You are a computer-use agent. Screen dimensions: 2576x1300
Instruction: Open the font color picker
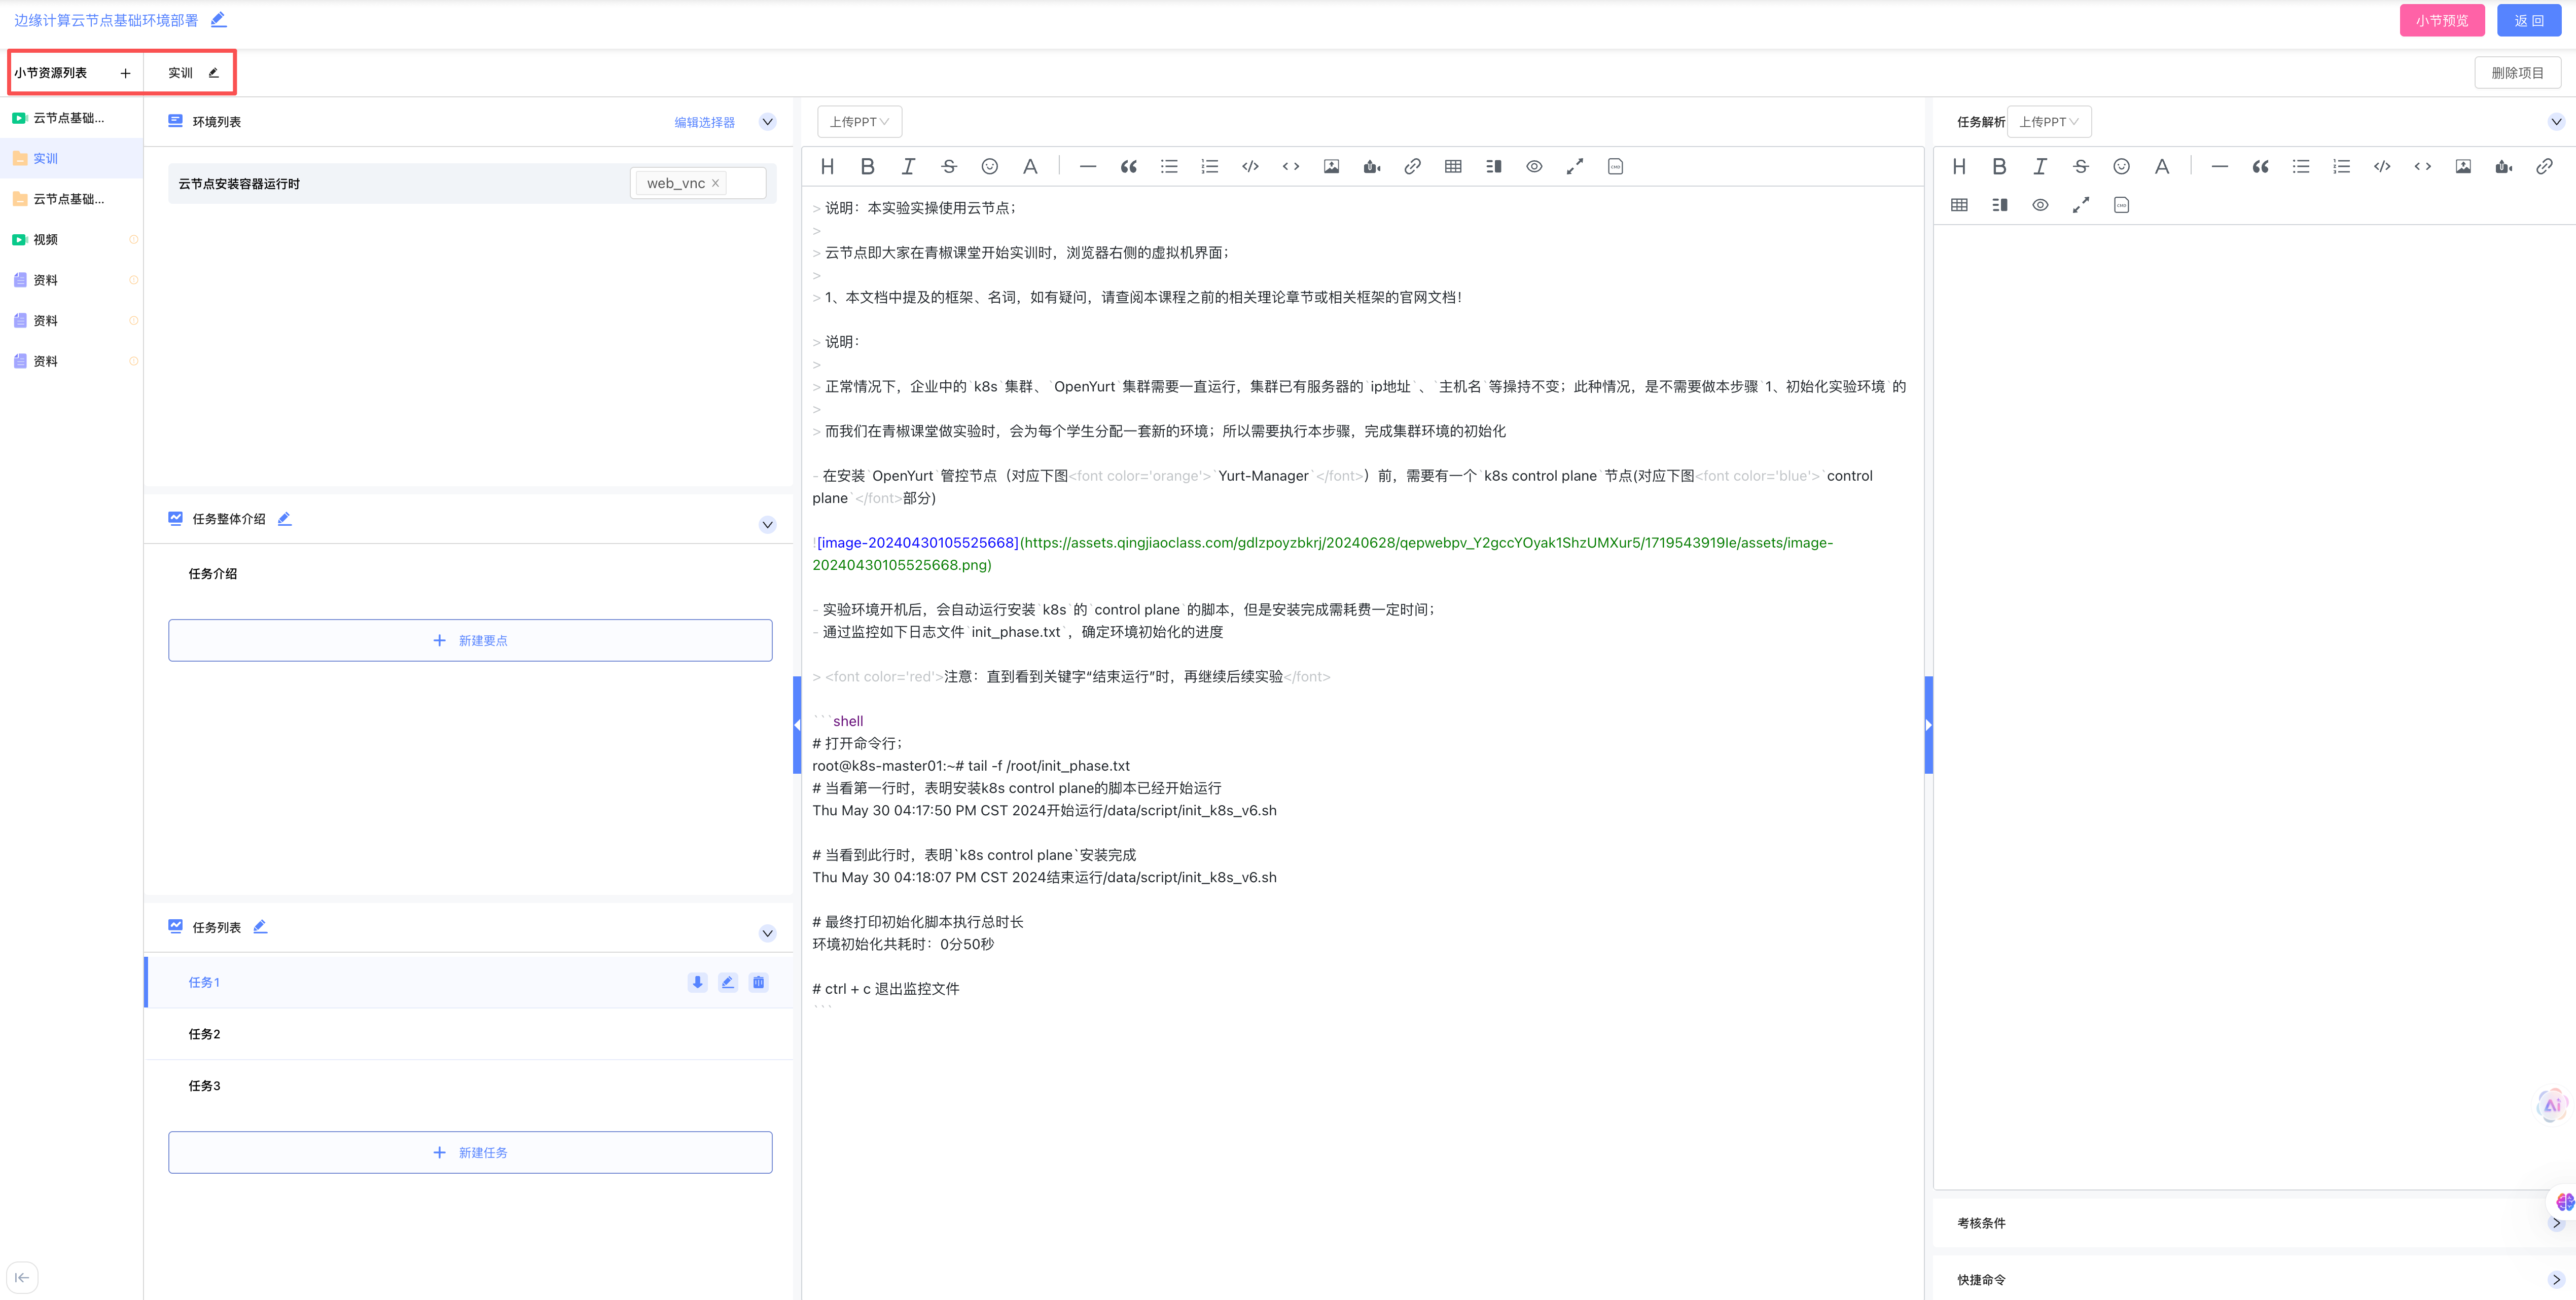(x=1030, y=166)
